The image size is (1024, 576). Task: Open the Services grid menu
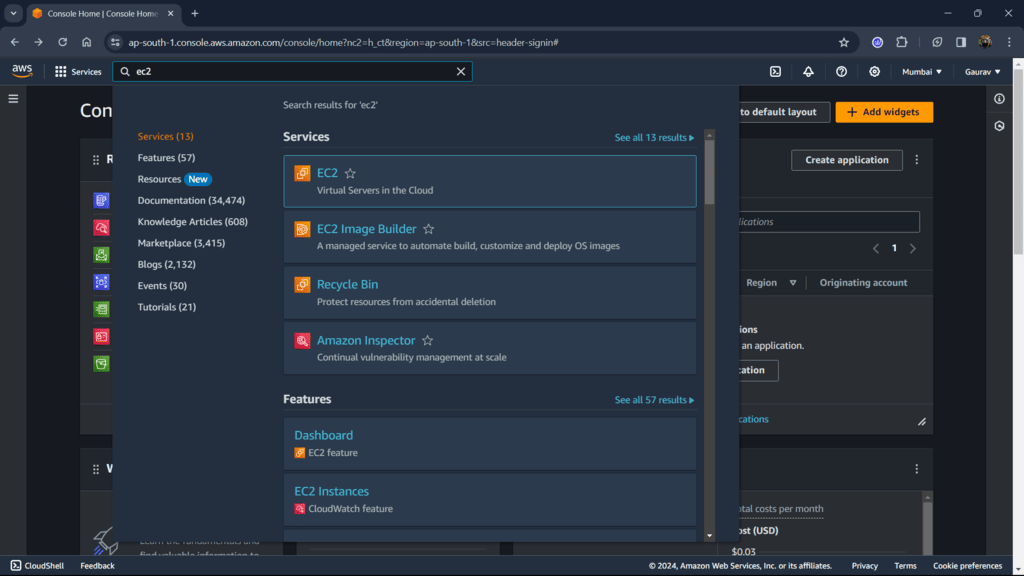click(78, 72)
